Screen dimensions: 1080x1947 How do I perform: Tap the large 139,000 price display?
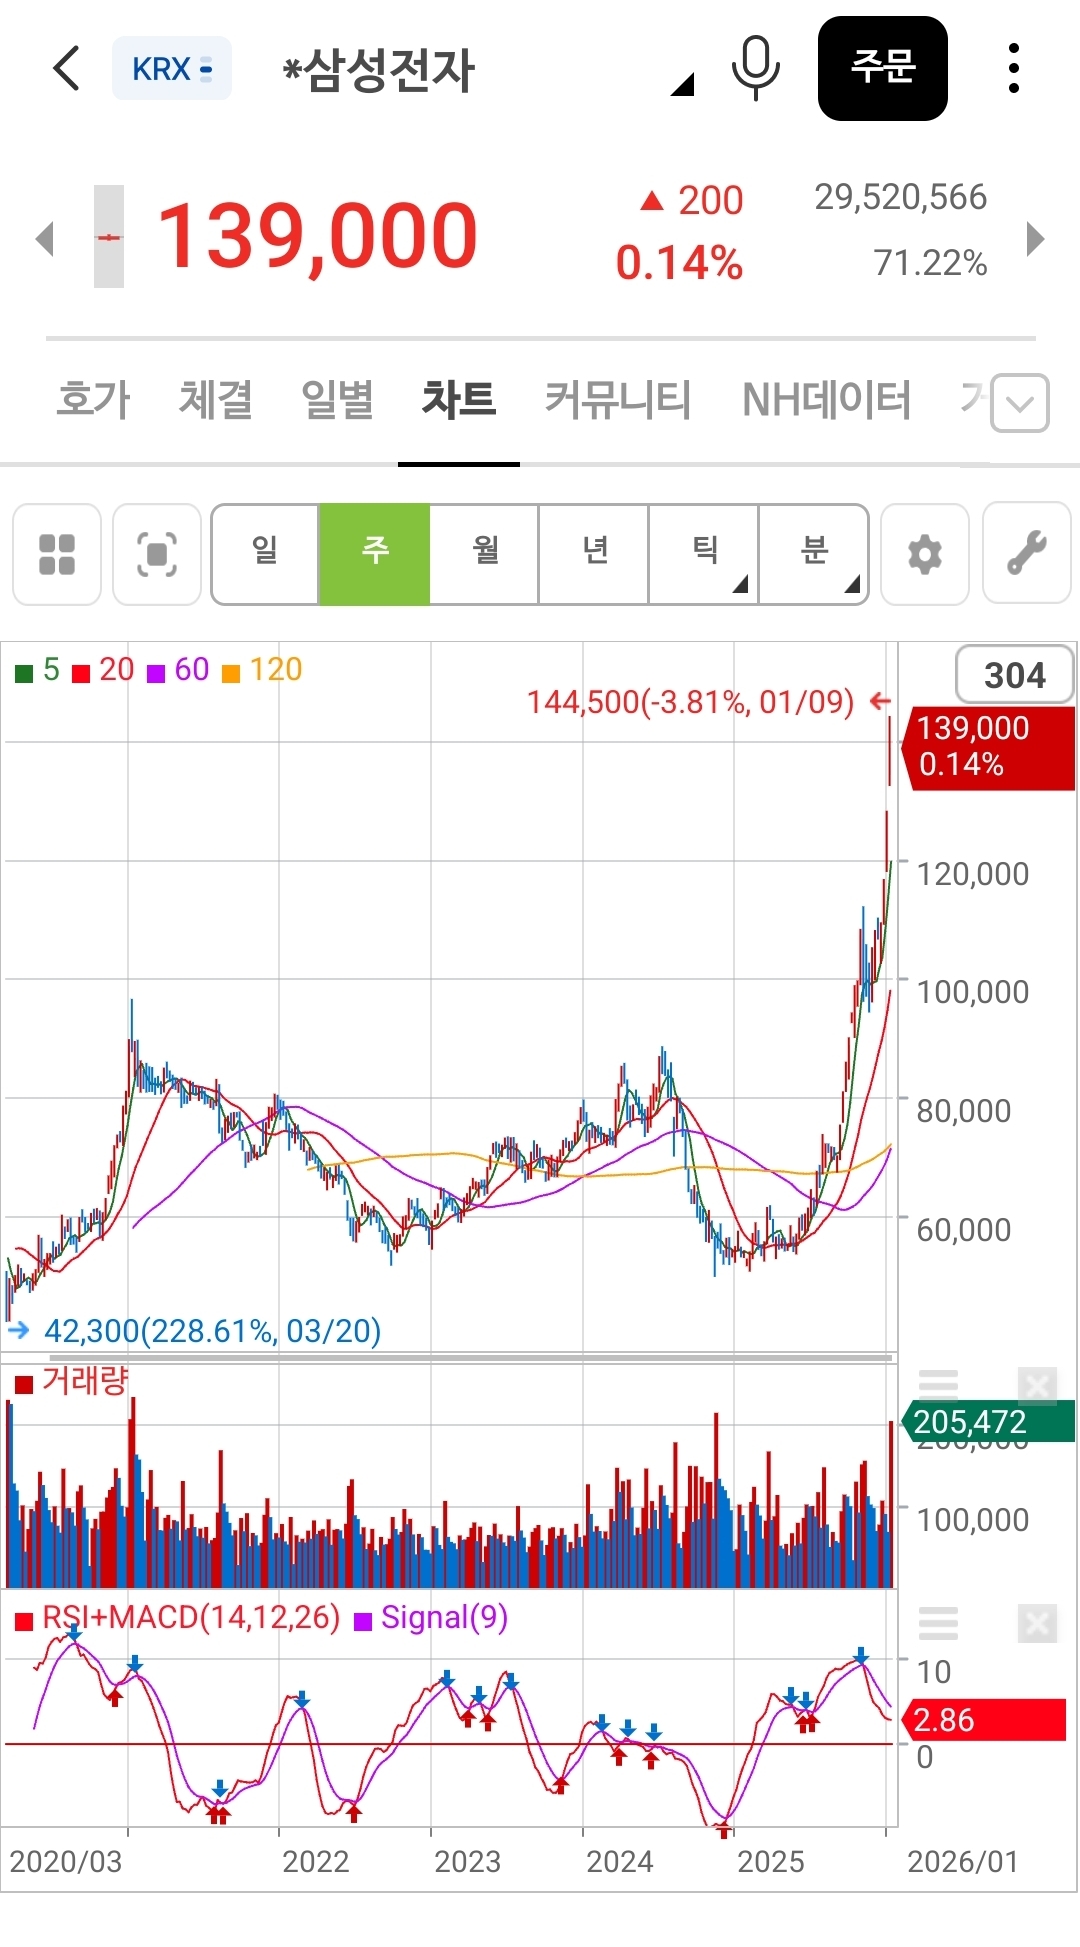click(317, 236)
